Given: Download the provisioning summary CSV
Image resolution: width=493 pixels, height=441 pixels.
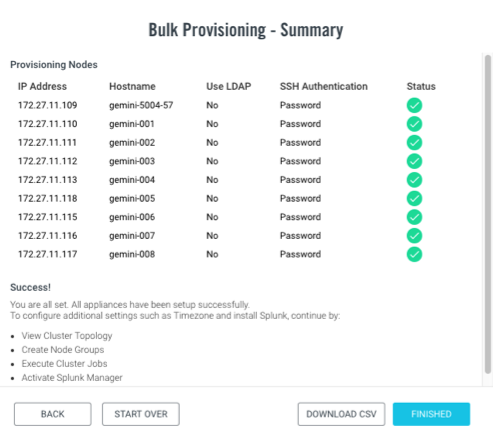Looking at the screenshot, I should pyautogui.click(x=341, y=414).
